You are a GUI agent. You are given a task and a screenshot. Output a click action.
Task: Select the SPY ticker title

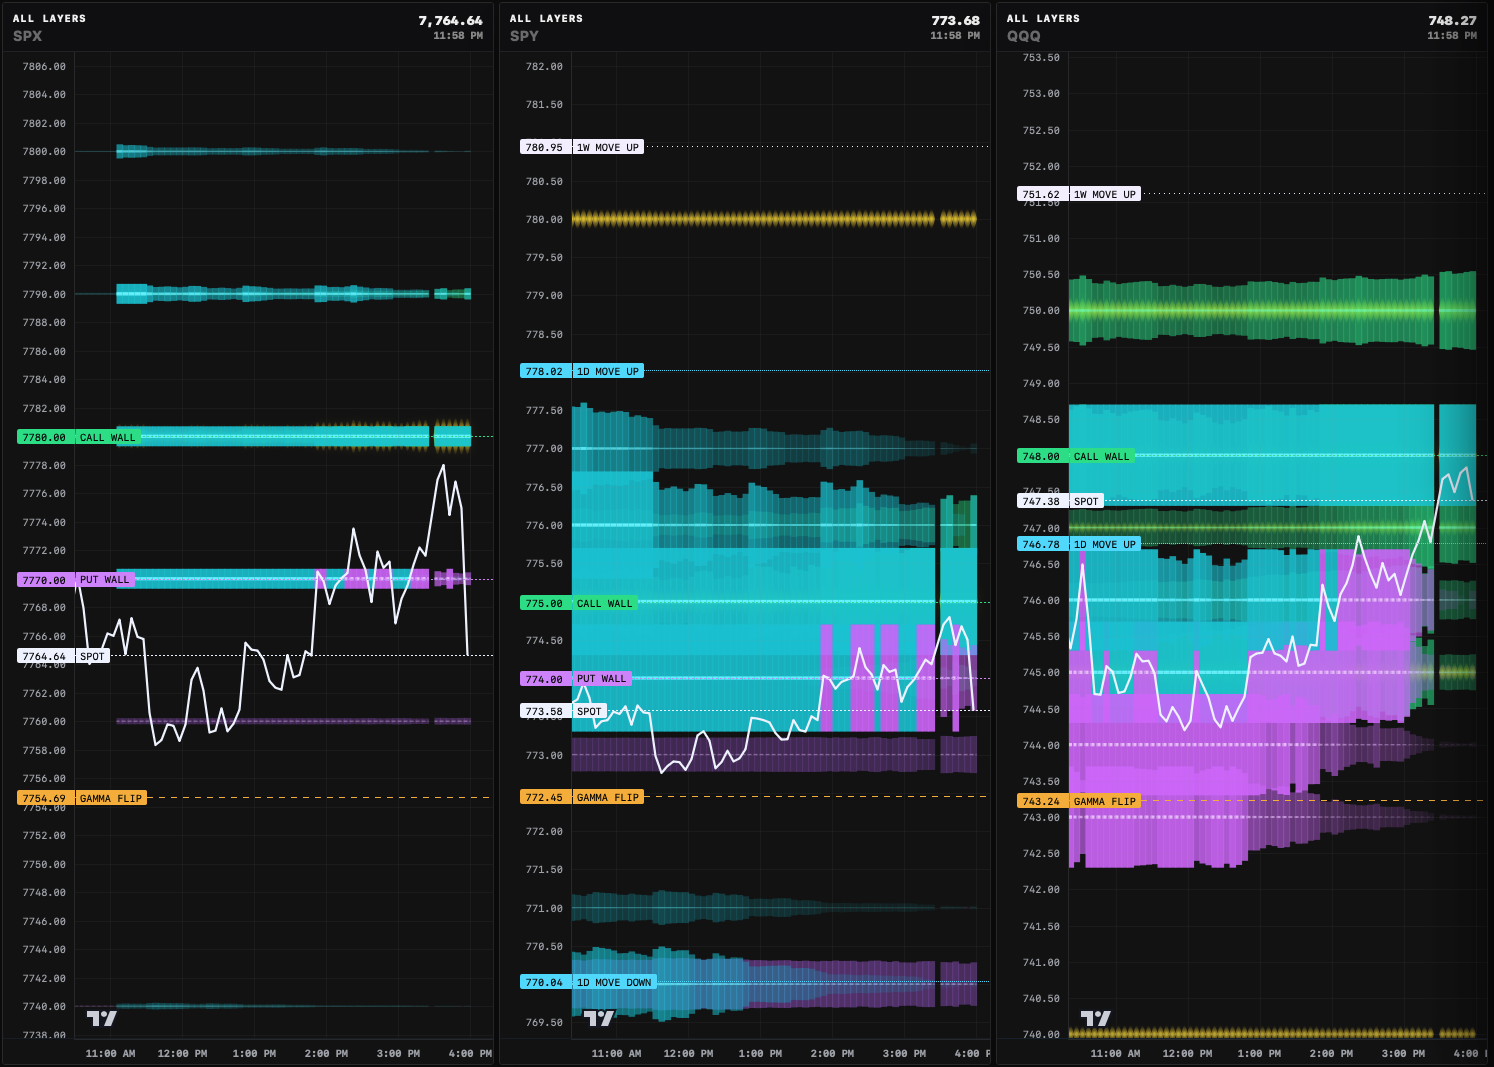pos(524,36)
